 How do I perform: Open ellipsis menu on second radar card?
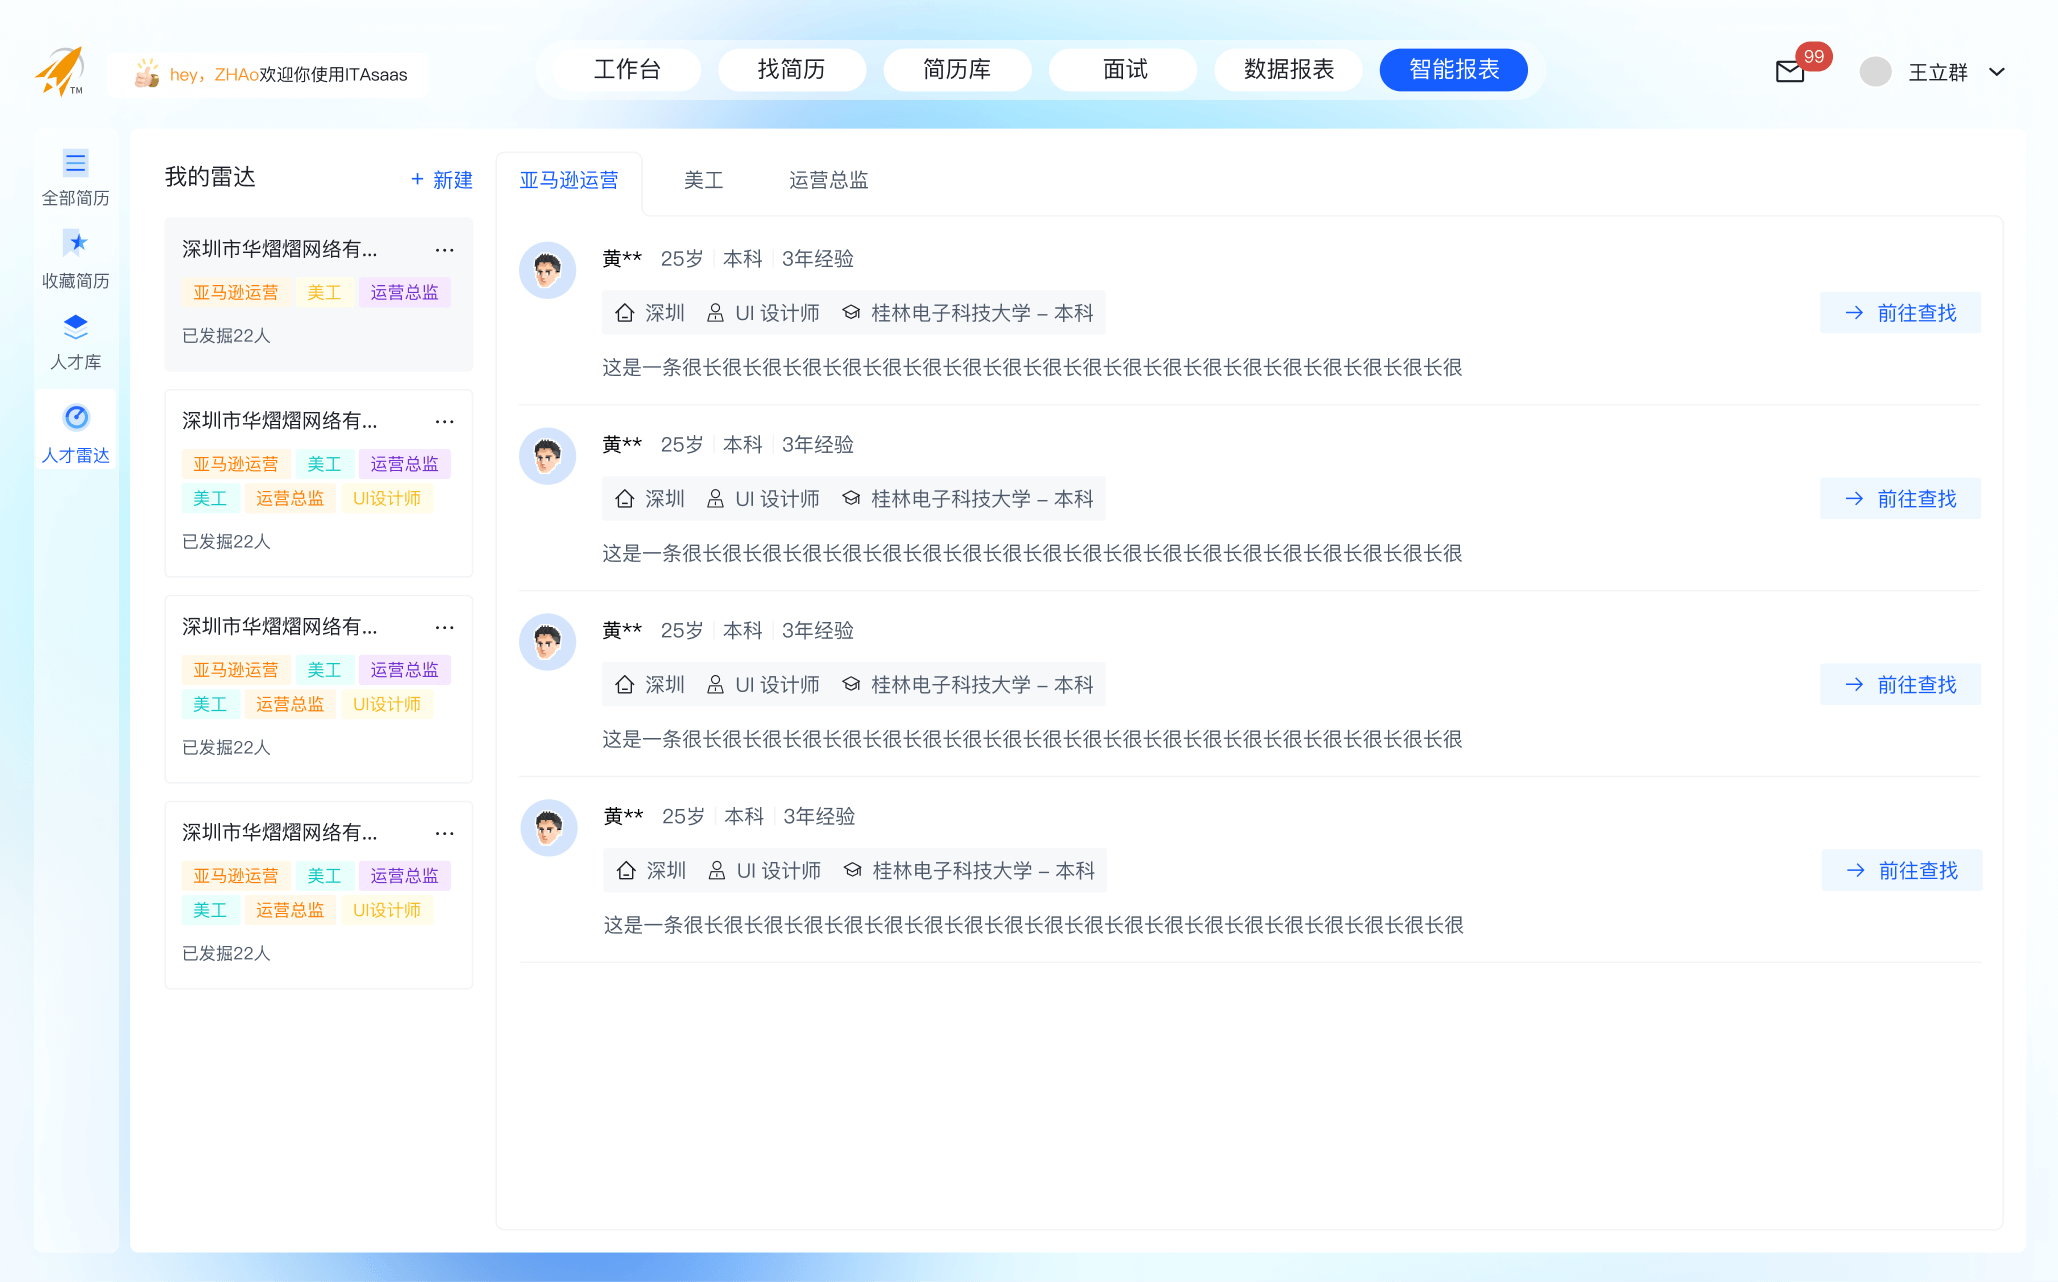point(444,422)
